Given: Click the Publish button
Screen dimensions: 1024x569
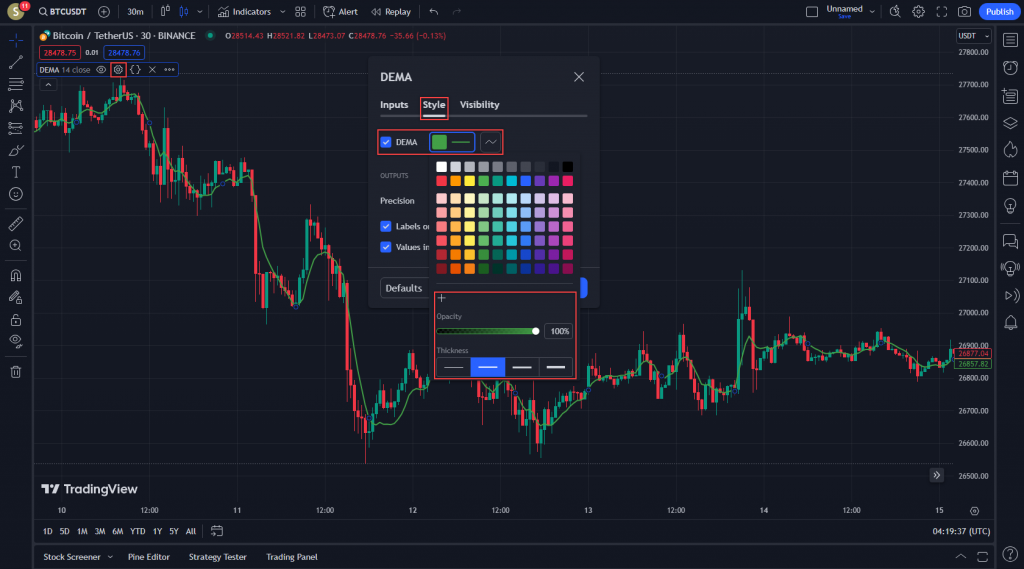Looking at the screenshot, I should (999, 12).
